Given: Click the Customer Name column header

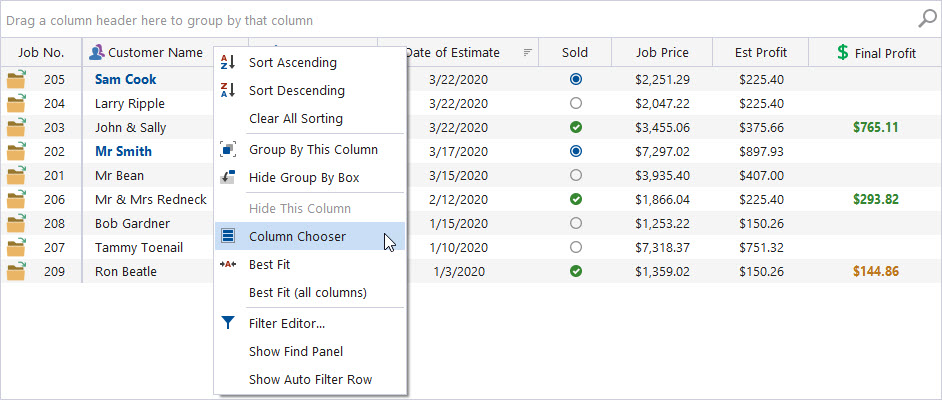Looking at the screenshot, I should pyautogui.click(x=148, y=52).
